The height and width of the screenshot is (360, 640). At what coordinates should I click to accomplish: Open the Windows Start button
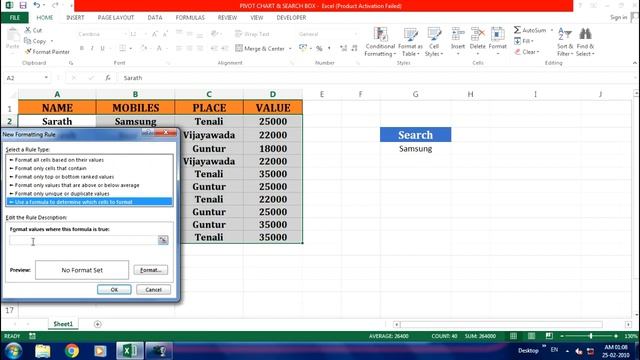[x=13, y=351]
